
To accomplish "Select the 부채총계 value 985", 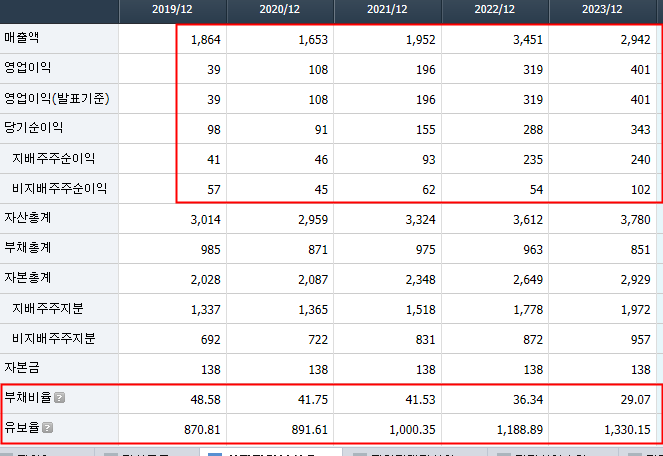I will click(x=211, y=250).
